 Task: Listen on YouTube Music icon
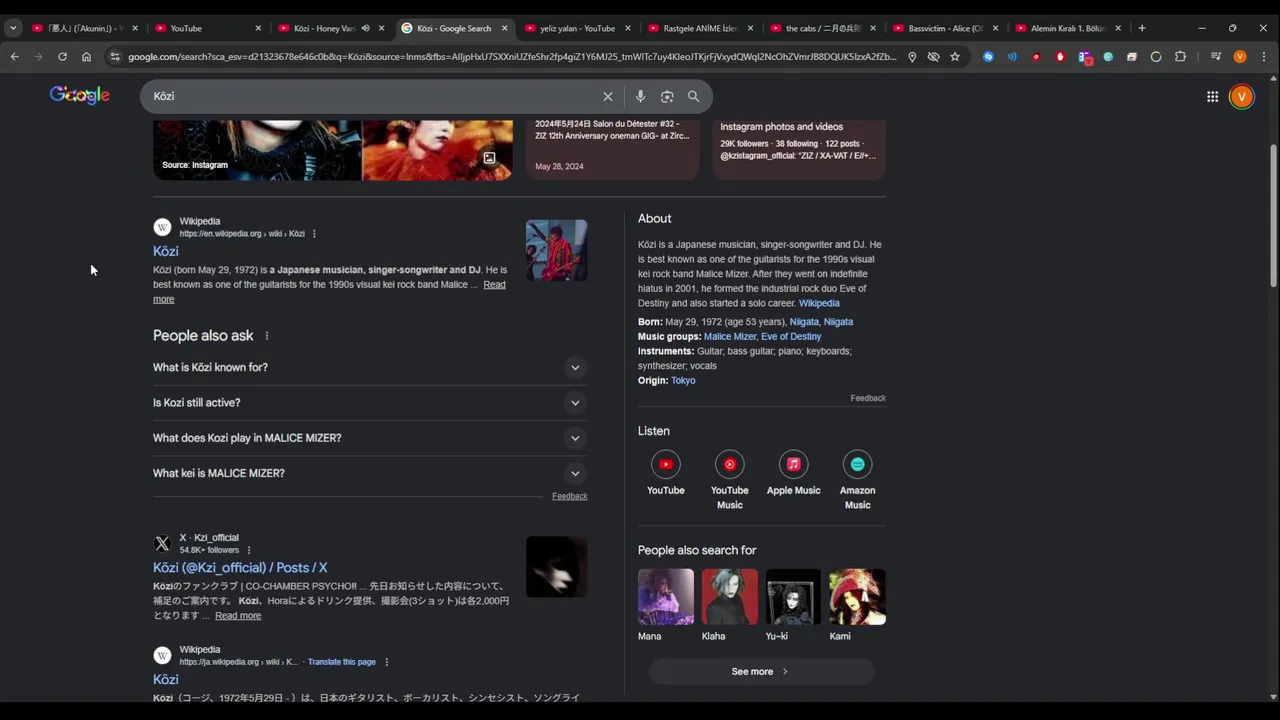[730, 464]
